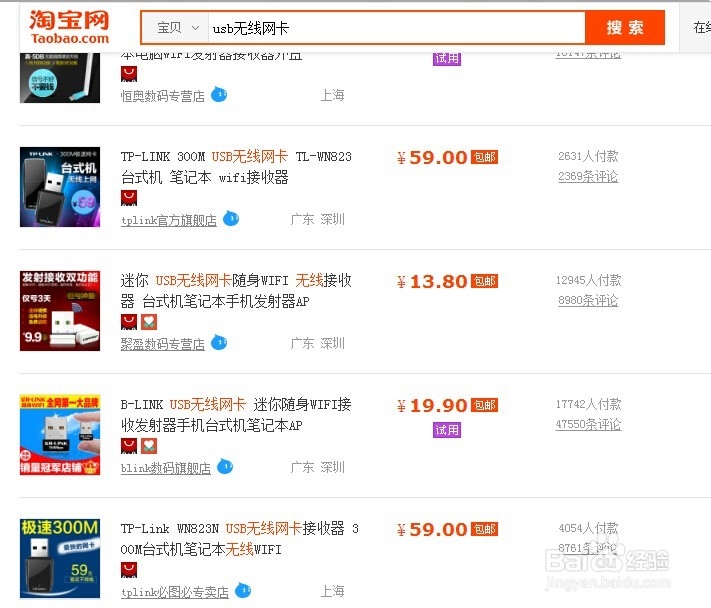Click the 2631人付款 sales count text
The height and width of the screenshot is (608, 711).
[x=588, y=156]
